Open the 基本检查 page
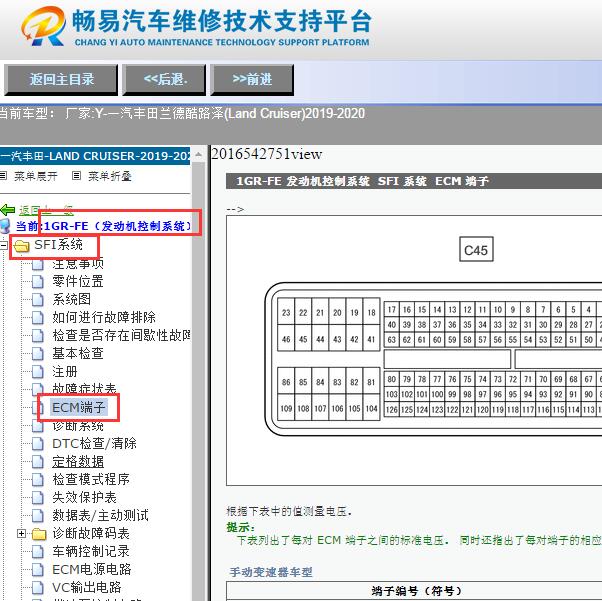This screenshot has width=602, height=601. [78, 354]
